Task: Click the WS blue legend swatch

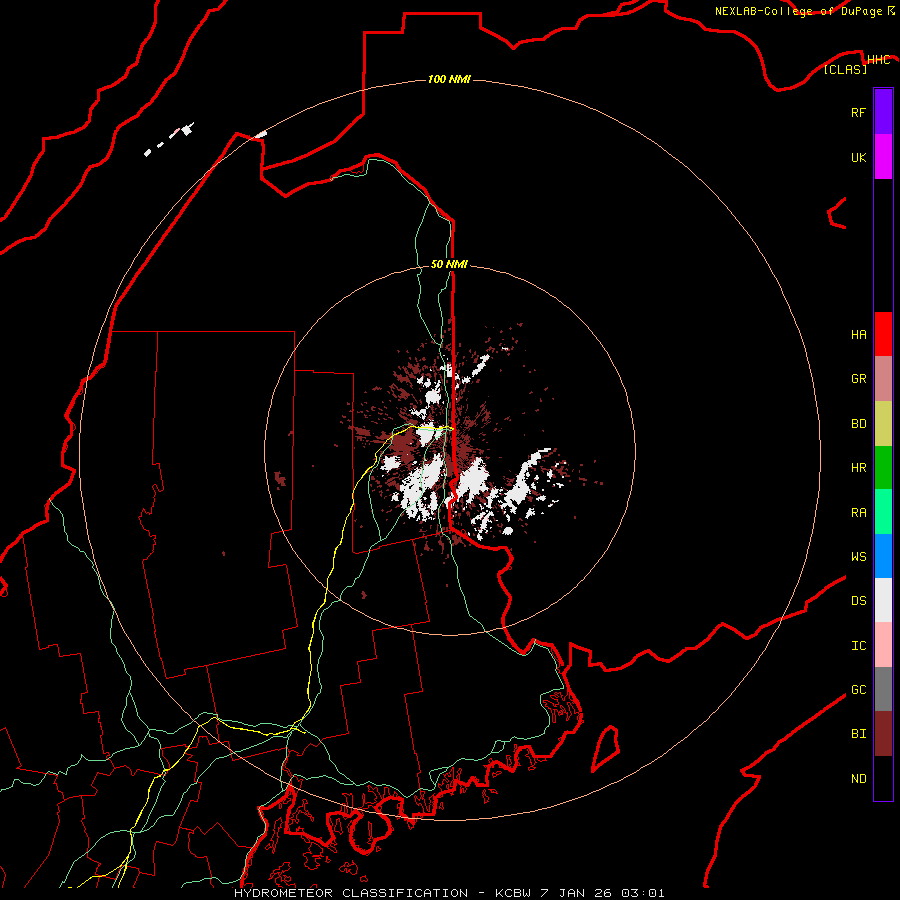Action: (x=883, y=556)
